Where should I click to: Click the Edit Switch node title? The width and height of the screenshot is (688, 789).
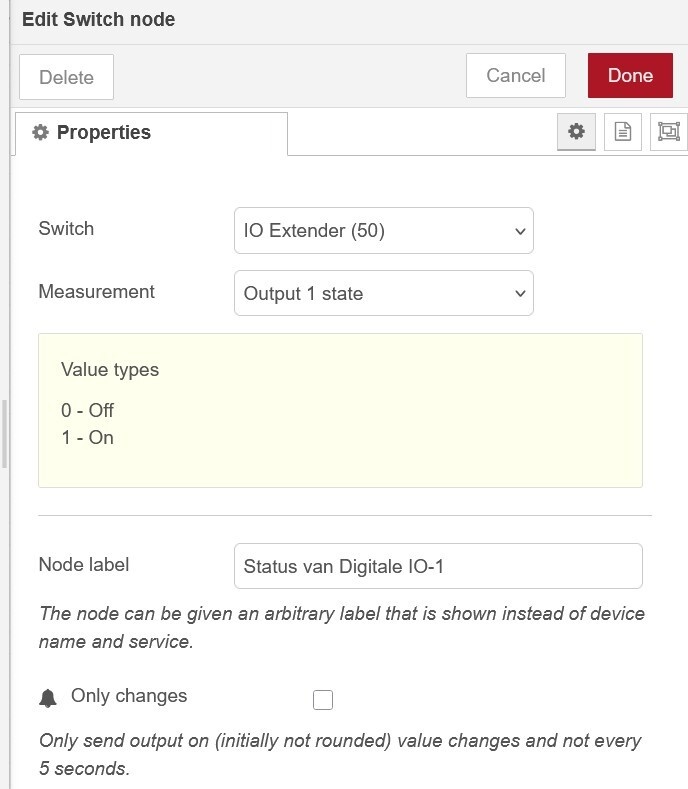(98, 20)
